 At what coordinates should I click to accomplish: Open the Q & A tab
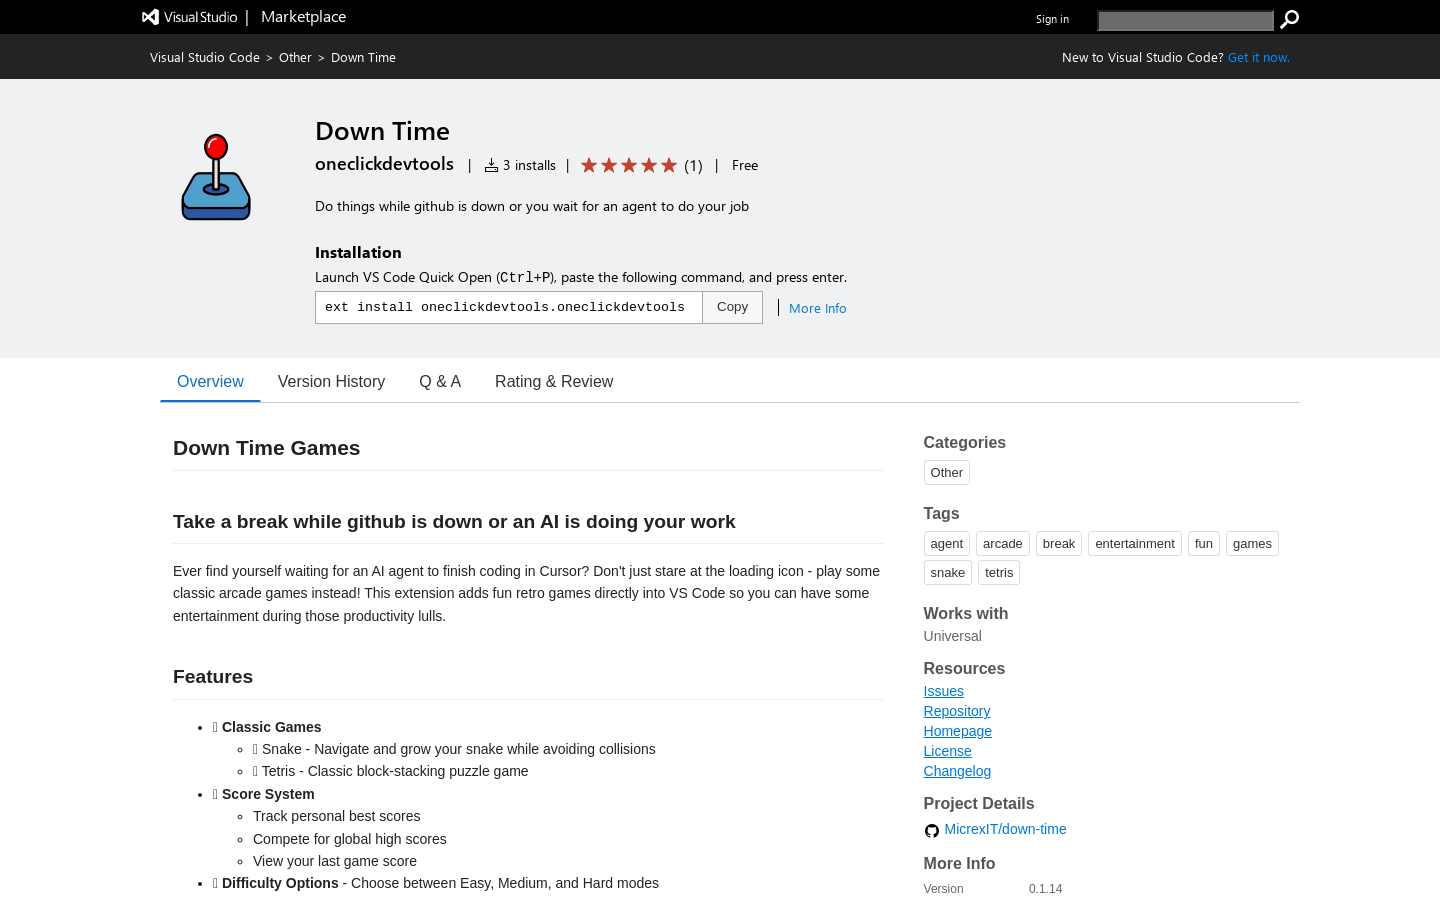(x=440, y=382)
